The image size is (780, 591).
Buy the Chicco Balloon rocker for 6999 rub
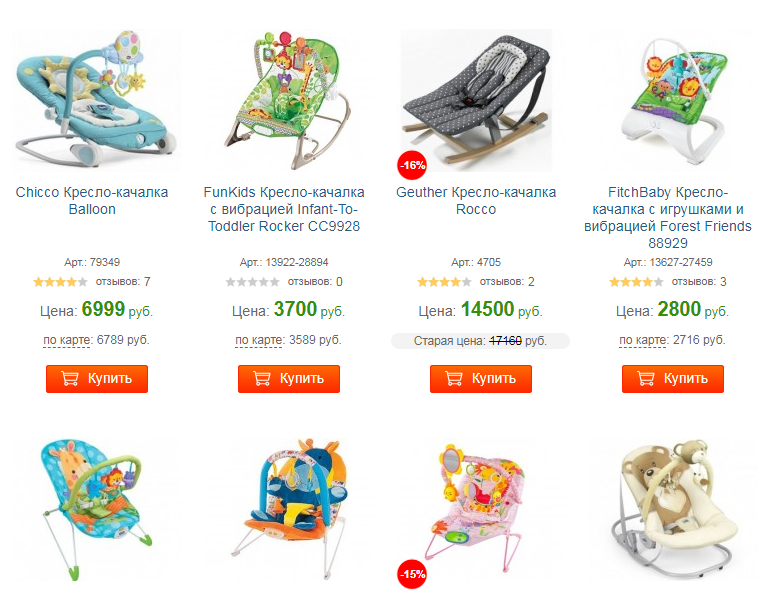click(x=97, y=379)
